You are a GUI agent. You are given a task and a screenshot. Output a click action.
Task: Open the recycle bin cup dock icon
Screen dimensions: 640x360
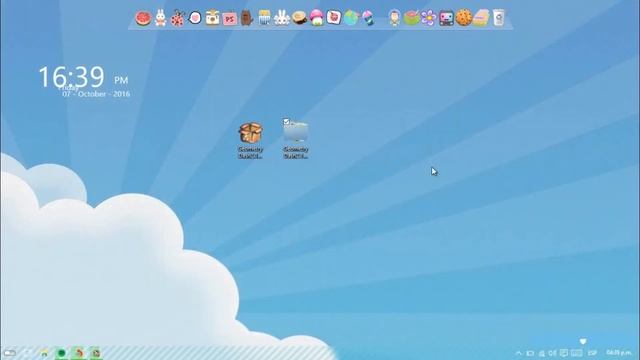coord(498,18)
